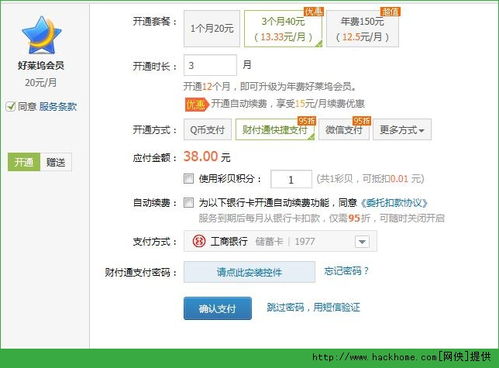Choose 财付通快捷支付 payment method
Image resolution: width=499 pixels, height=368 pixels.
pos(275,130)
